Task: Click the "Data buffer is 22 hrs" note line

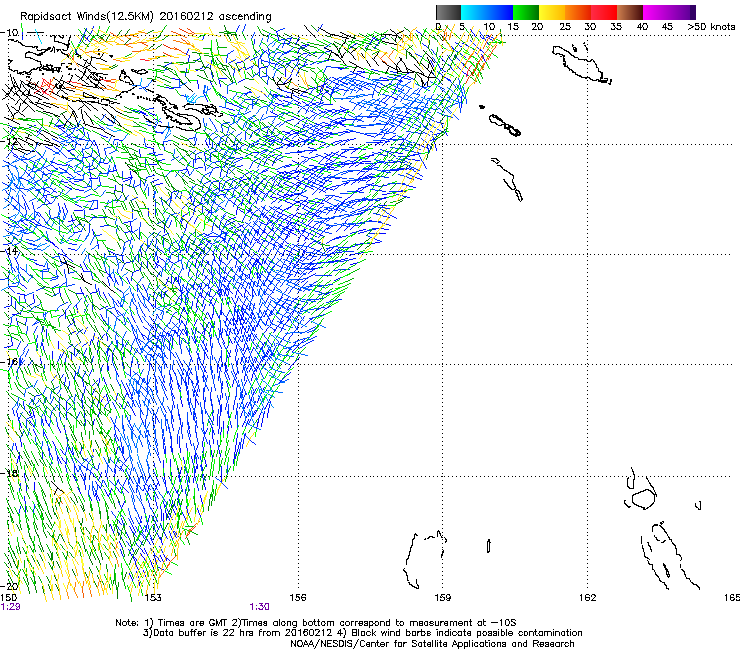Action: click(x=362, y=633)
